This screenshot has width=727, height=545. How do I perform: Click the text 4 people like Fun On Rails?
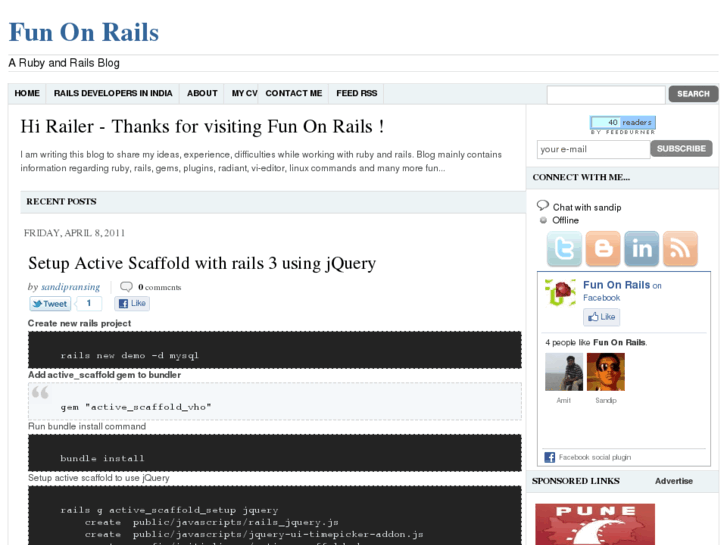coord(596,342)
